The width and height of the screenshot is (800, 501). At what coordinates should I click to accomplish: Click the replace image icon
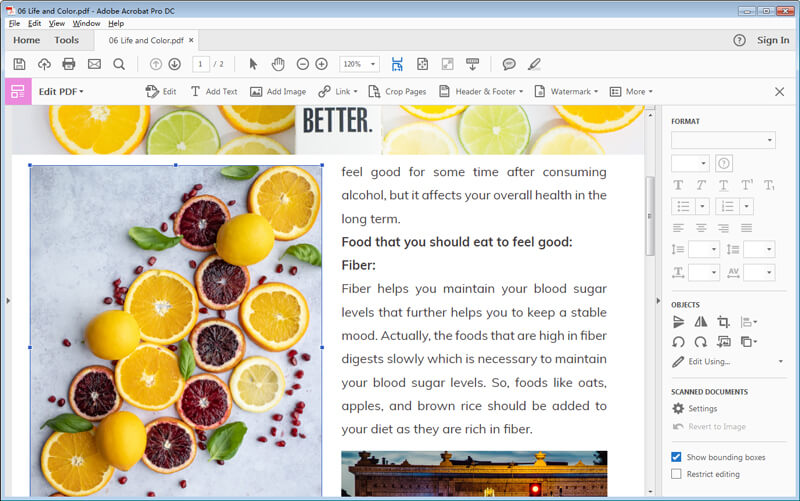coord(723,342)
